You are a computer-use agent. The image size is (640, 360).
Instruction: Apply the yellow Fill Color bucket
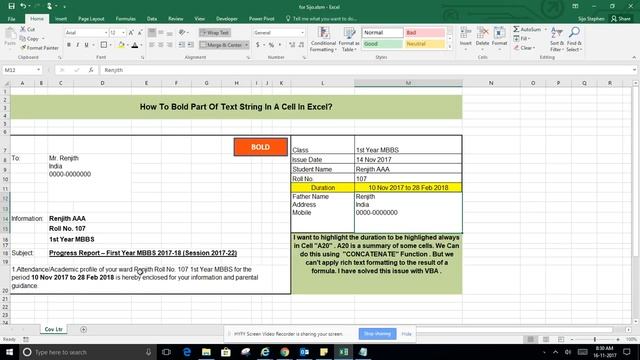coord(121,45)
